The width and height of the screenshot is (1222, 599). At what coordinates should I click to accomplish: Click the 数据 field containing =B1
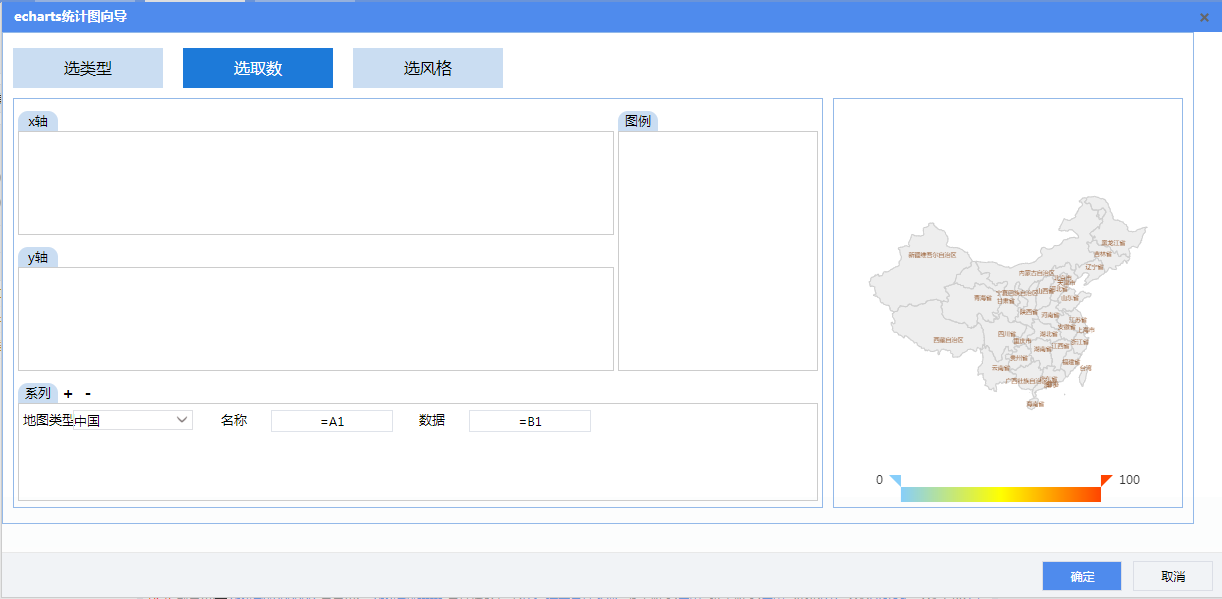[x=530, y=421]
